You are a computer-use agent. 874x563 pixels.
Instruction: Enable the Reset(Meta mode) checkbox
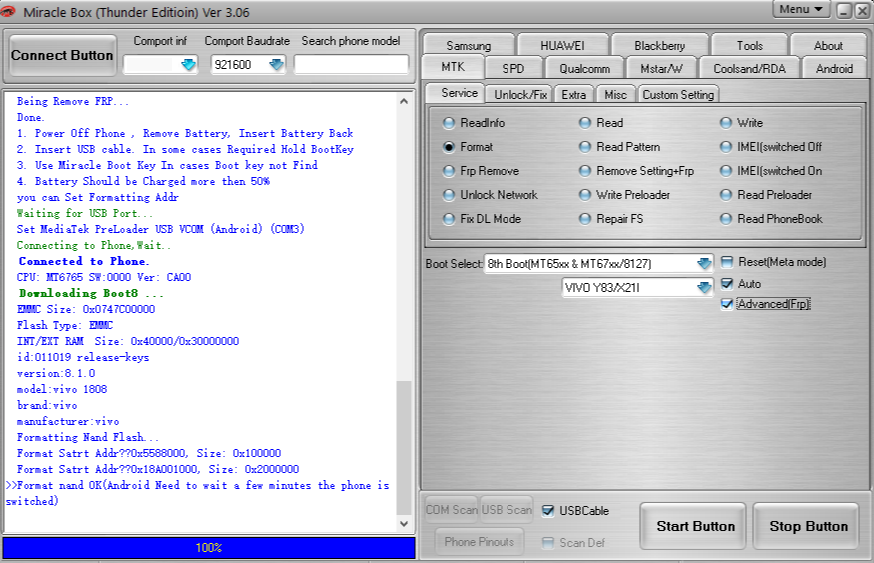tap(727, 262)
